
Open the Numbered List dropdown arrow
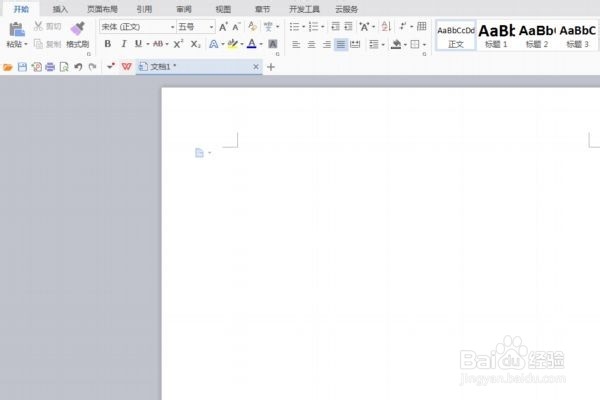coord(323,27)
